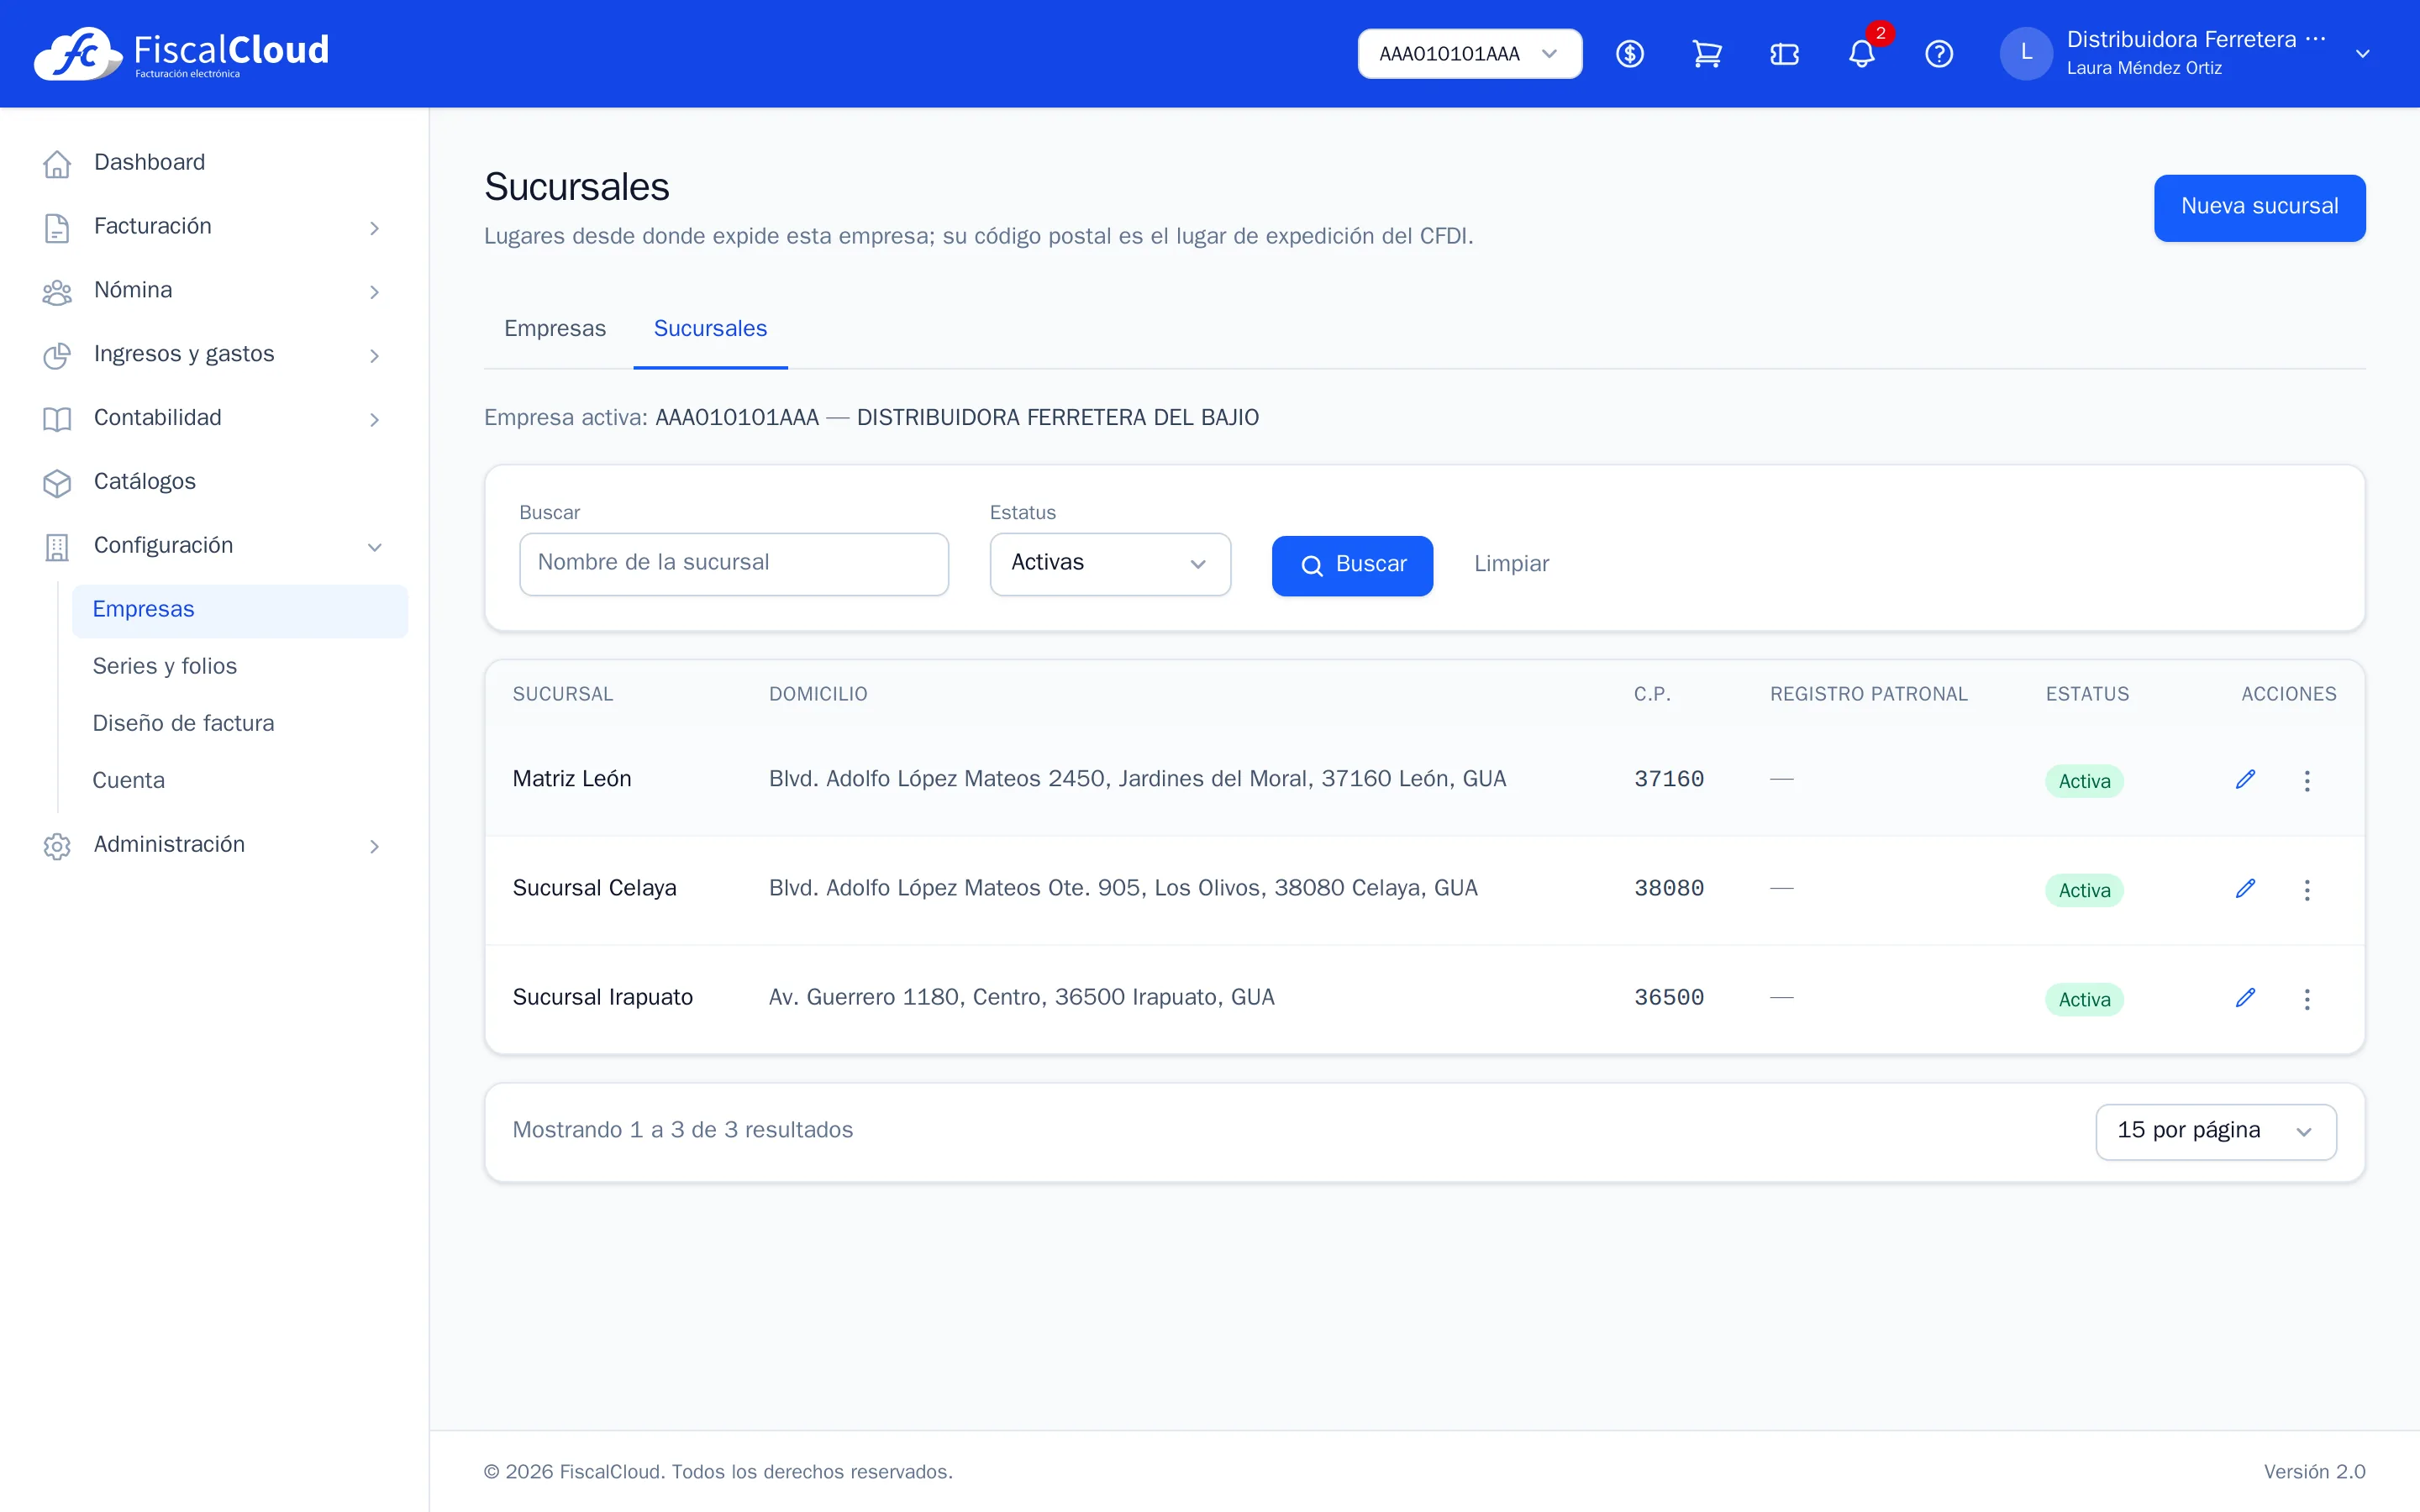Click the user avatar with letter L
The width and height of the screenshot is (2420, 1512).
coord(2026,53)
